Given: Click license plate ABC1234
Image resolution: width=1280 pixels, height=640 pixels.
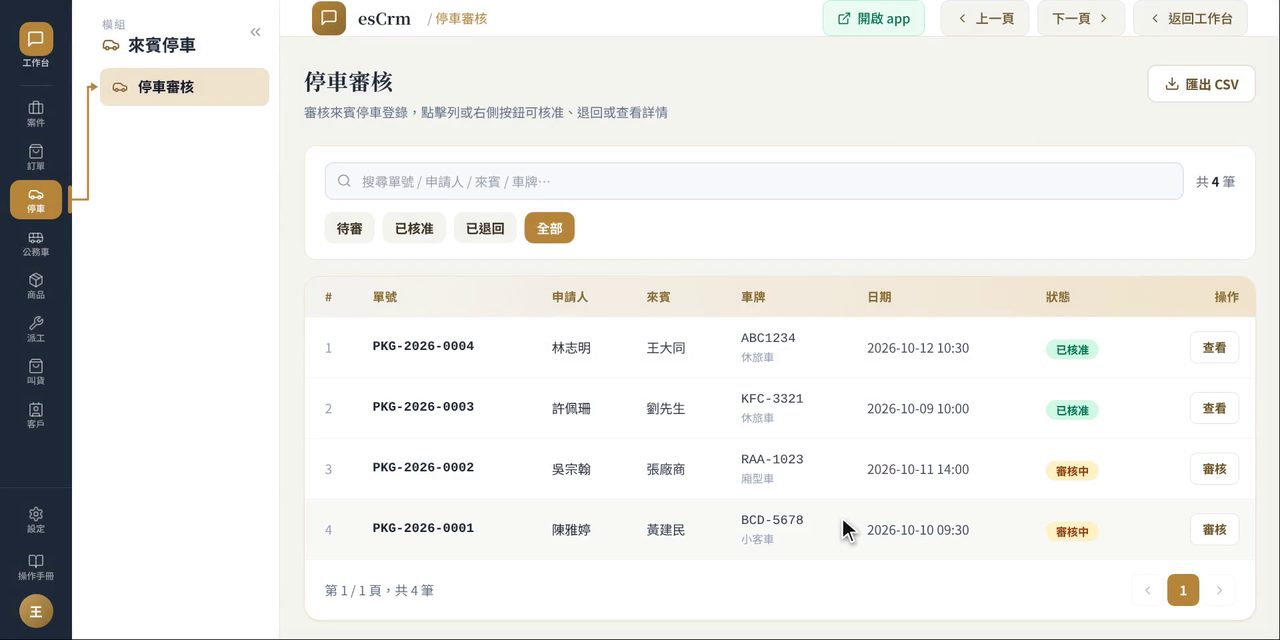Looking at the screenshot, I should pyautogui.click(x=768, y=338).
